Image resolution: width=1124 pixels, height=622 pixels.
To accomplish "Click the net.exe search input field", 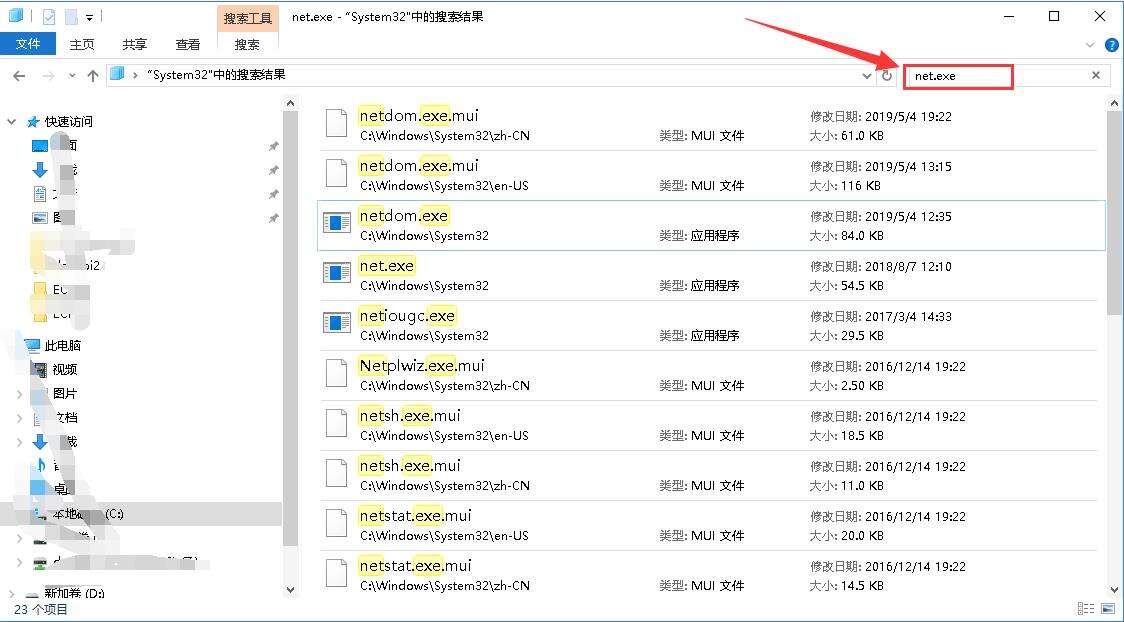I will click(x=958, y=75).
